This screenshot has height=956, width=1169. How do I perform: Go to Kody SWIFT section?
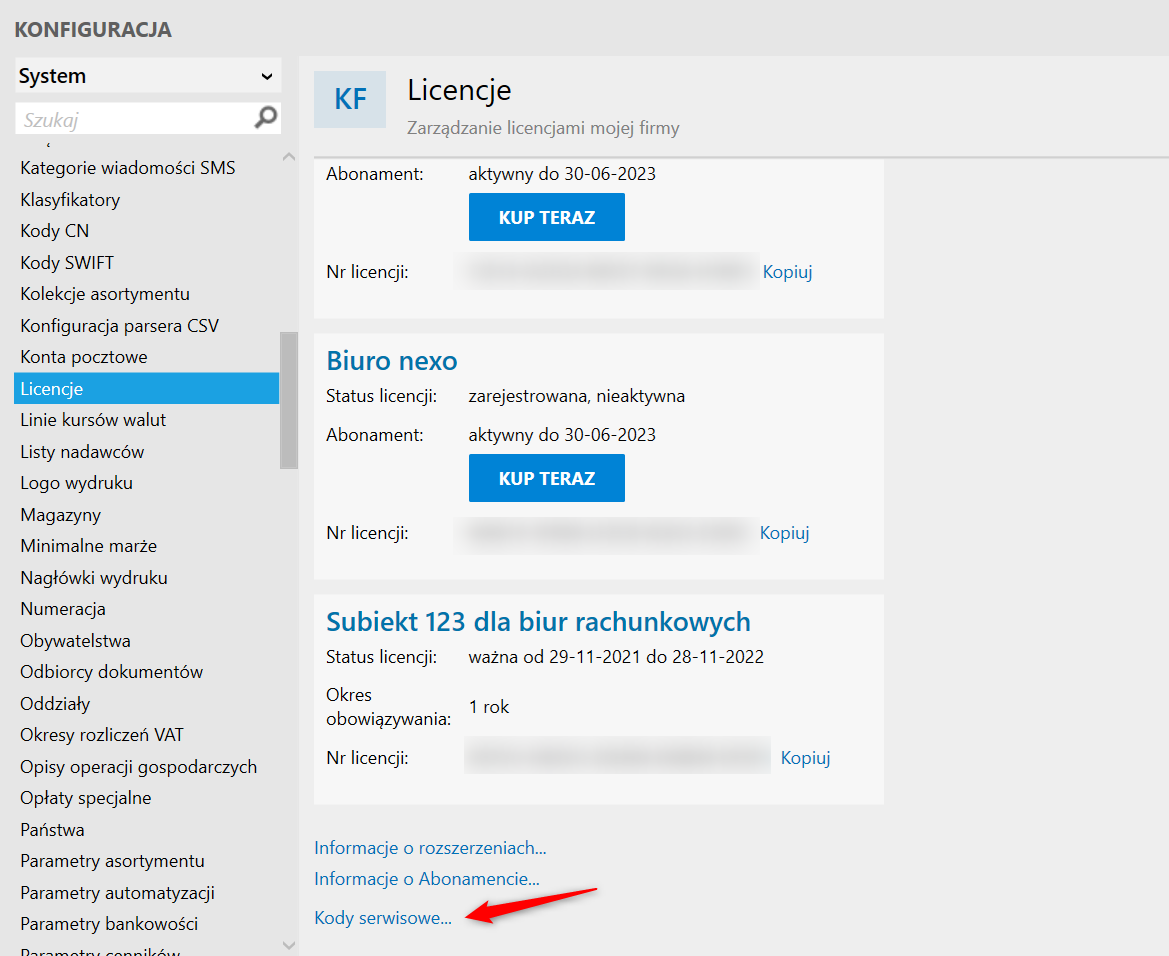[67, 263]
